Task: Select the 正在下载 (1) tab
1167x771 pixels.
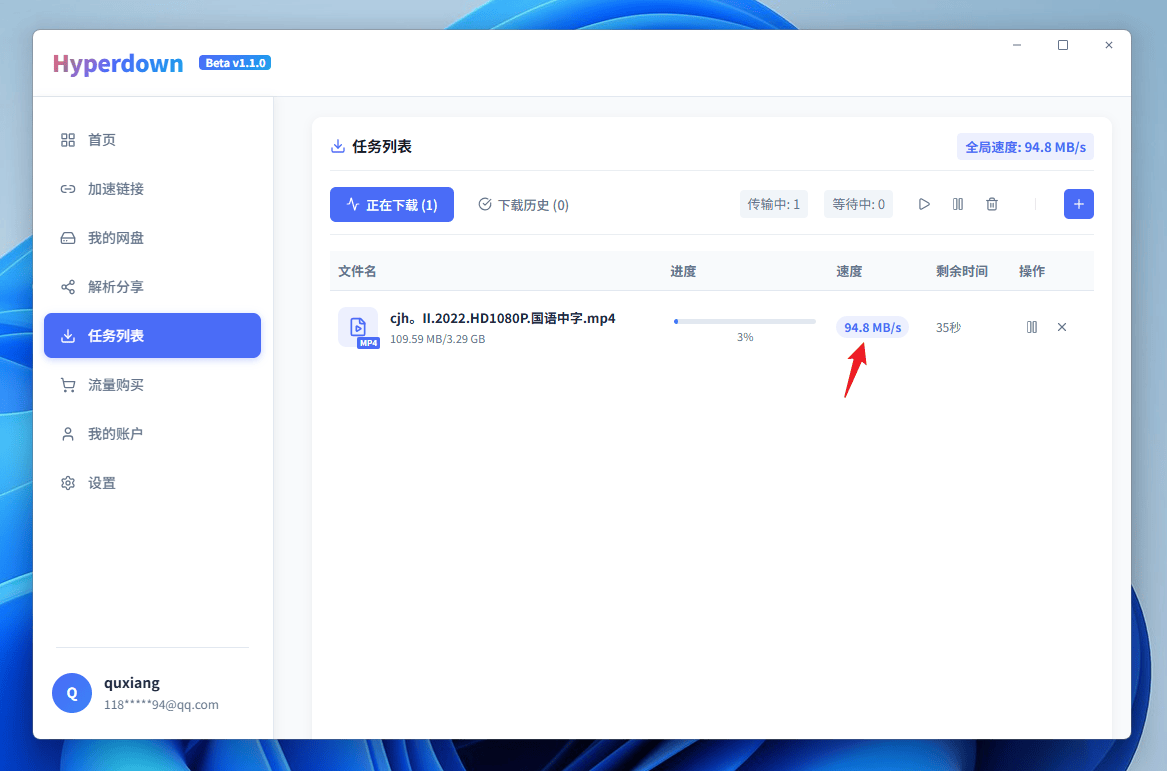Action: [x=391, y=205]
